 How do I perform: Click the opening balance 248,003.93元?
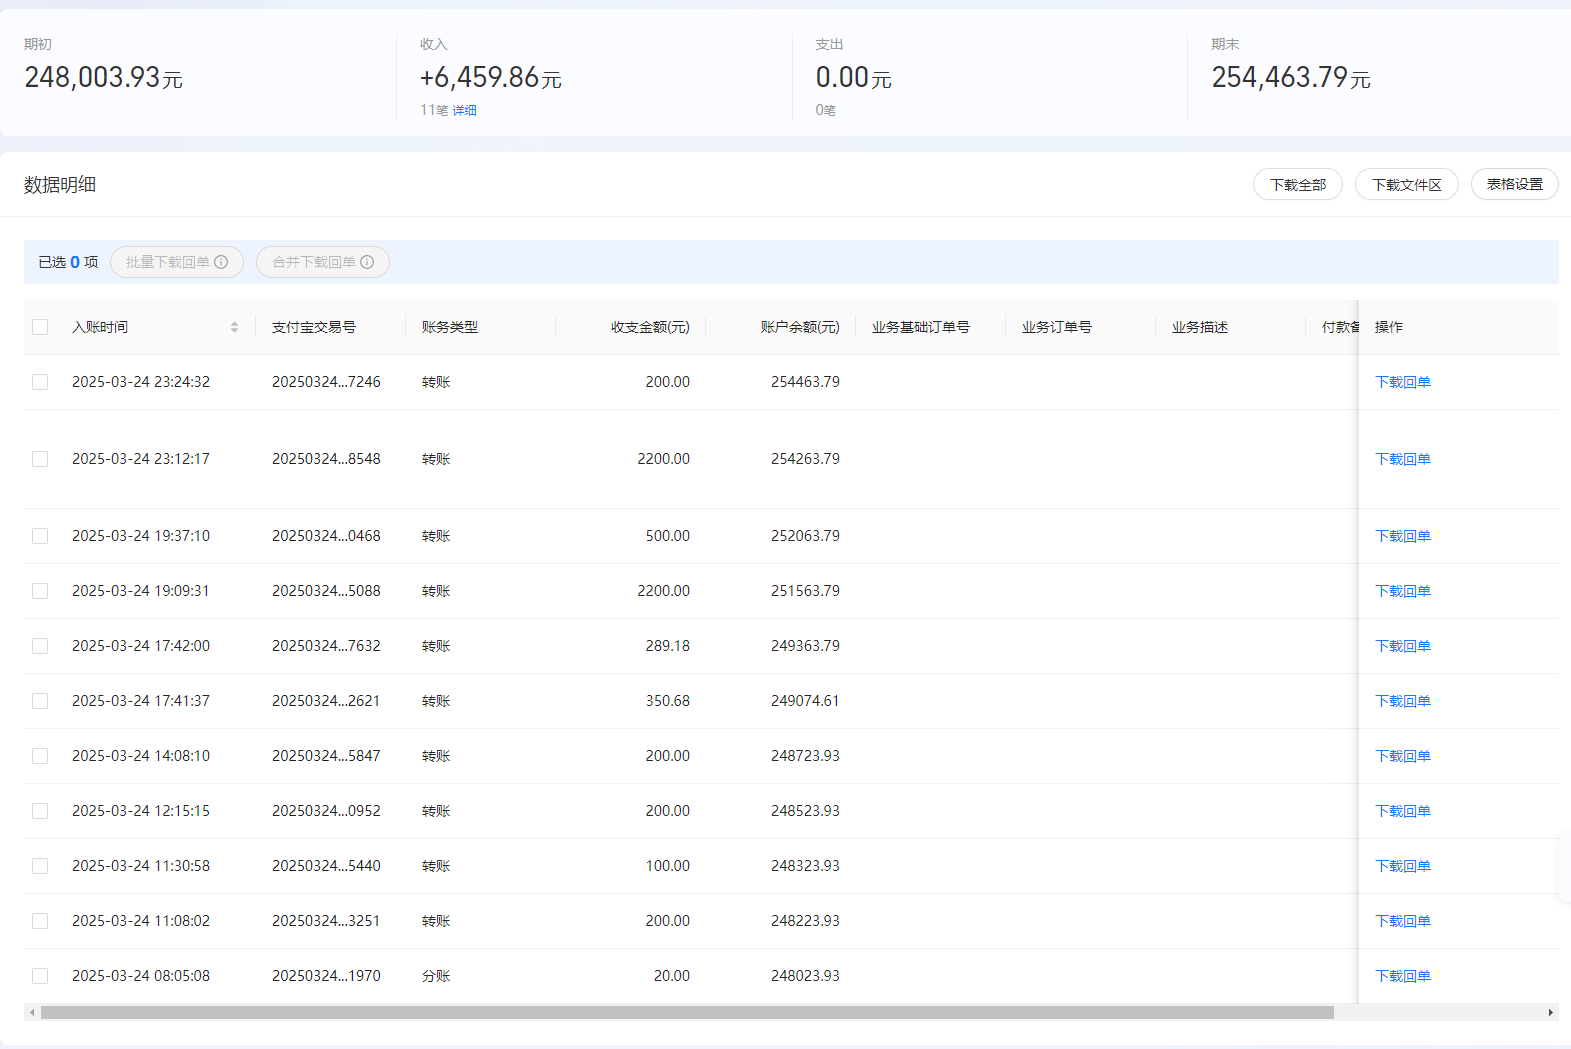(x=104, y=77)
